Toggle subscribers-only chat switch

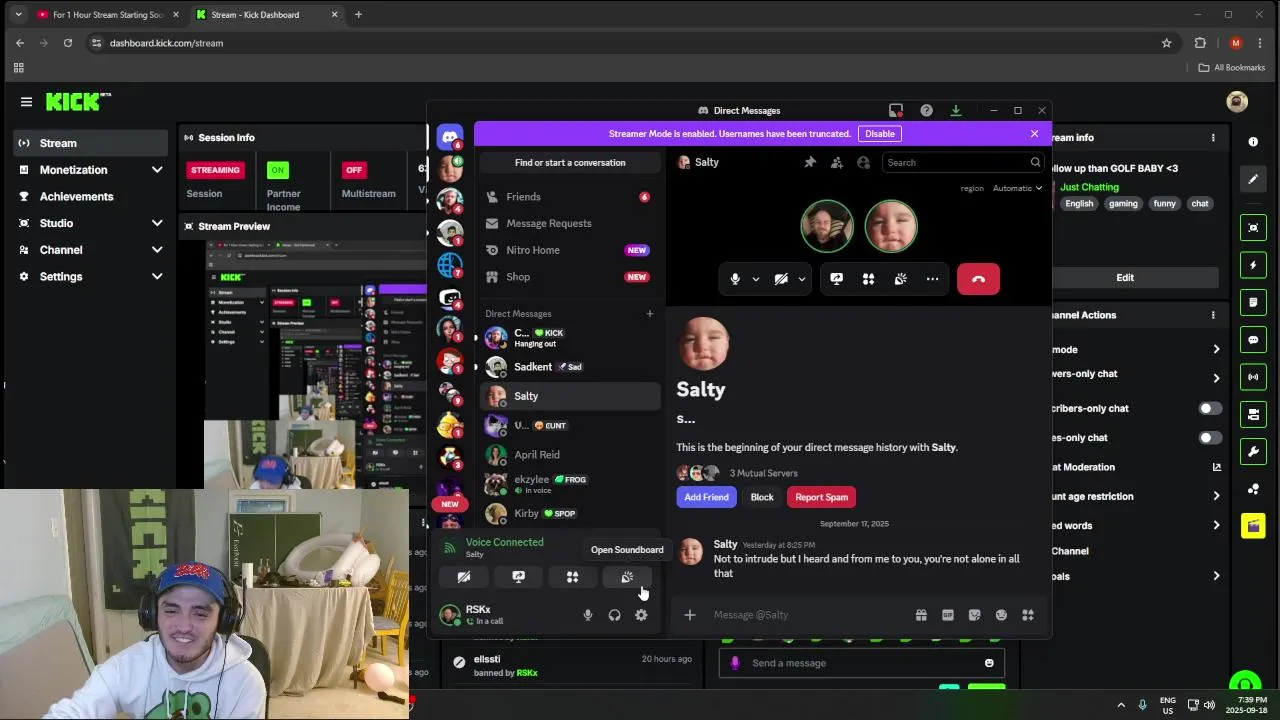(1210, 408)
